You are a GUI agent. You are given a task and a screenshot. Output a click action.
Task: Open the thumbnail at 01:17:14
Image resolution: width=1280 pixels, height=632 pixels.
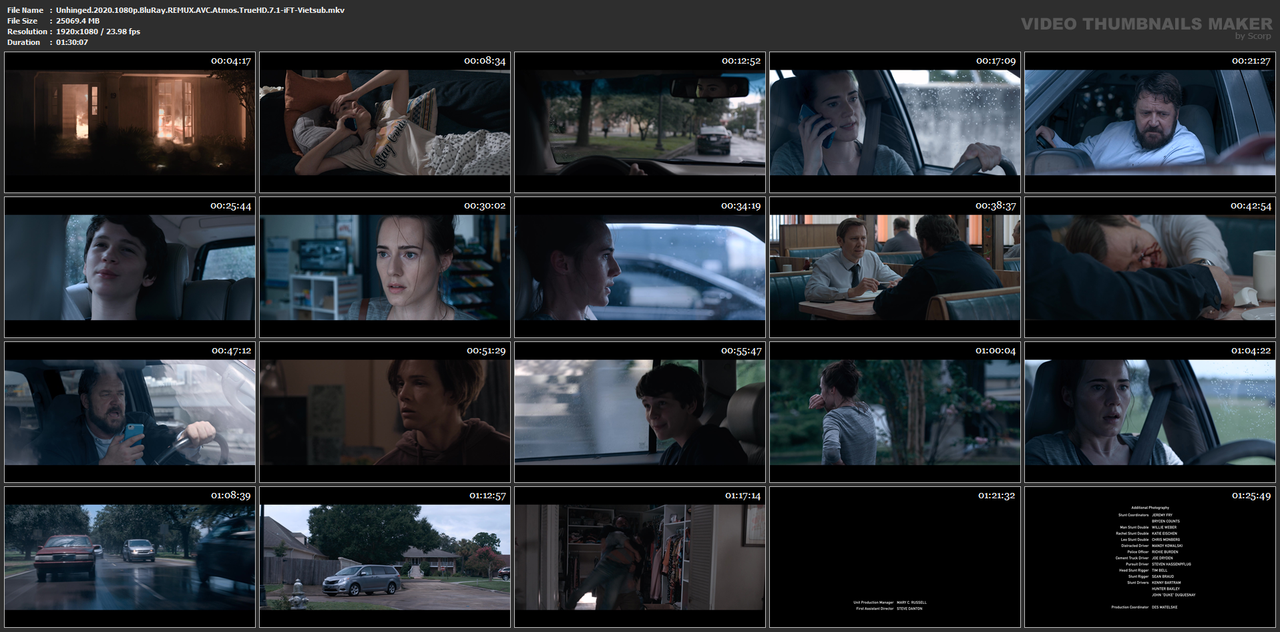[x=640, y=557]
